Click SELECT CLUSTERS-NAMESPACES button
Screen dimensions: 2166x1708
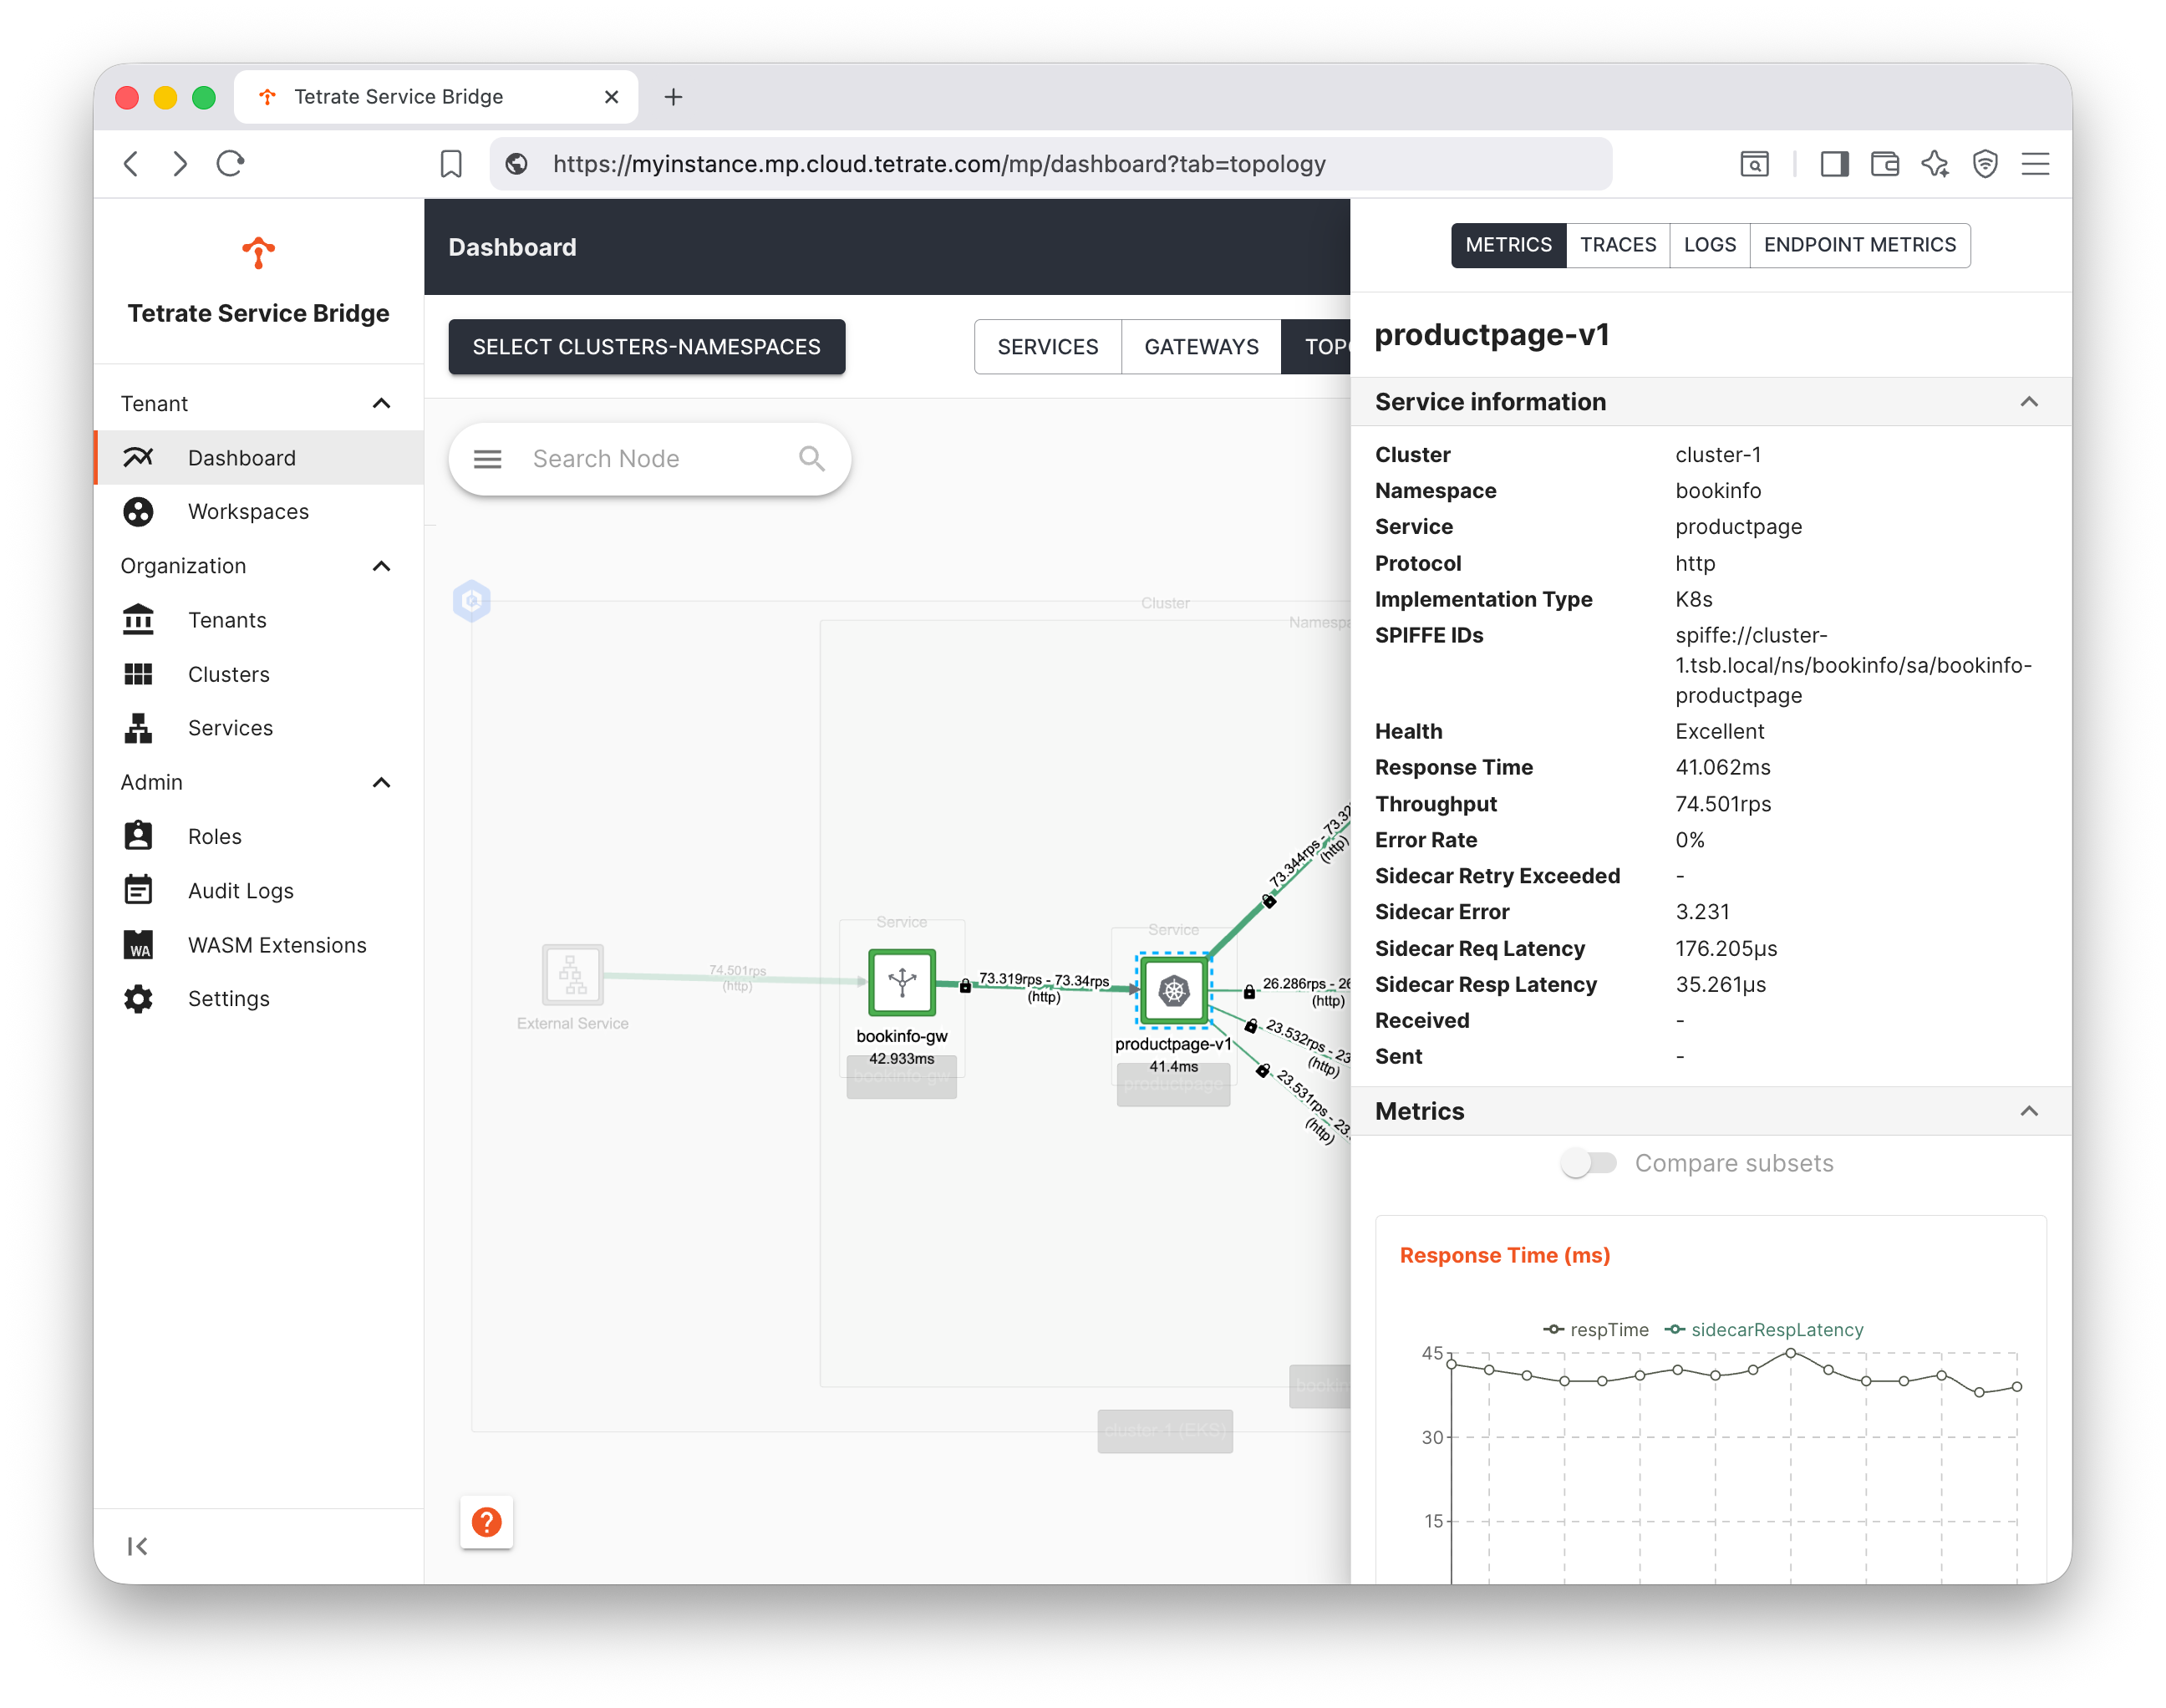(646, 347)
